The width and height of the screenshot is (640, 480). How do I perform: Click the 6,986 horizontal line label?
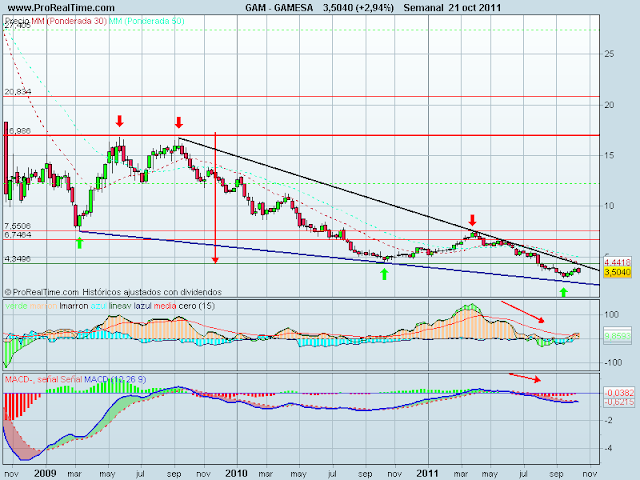coord(19,131)
